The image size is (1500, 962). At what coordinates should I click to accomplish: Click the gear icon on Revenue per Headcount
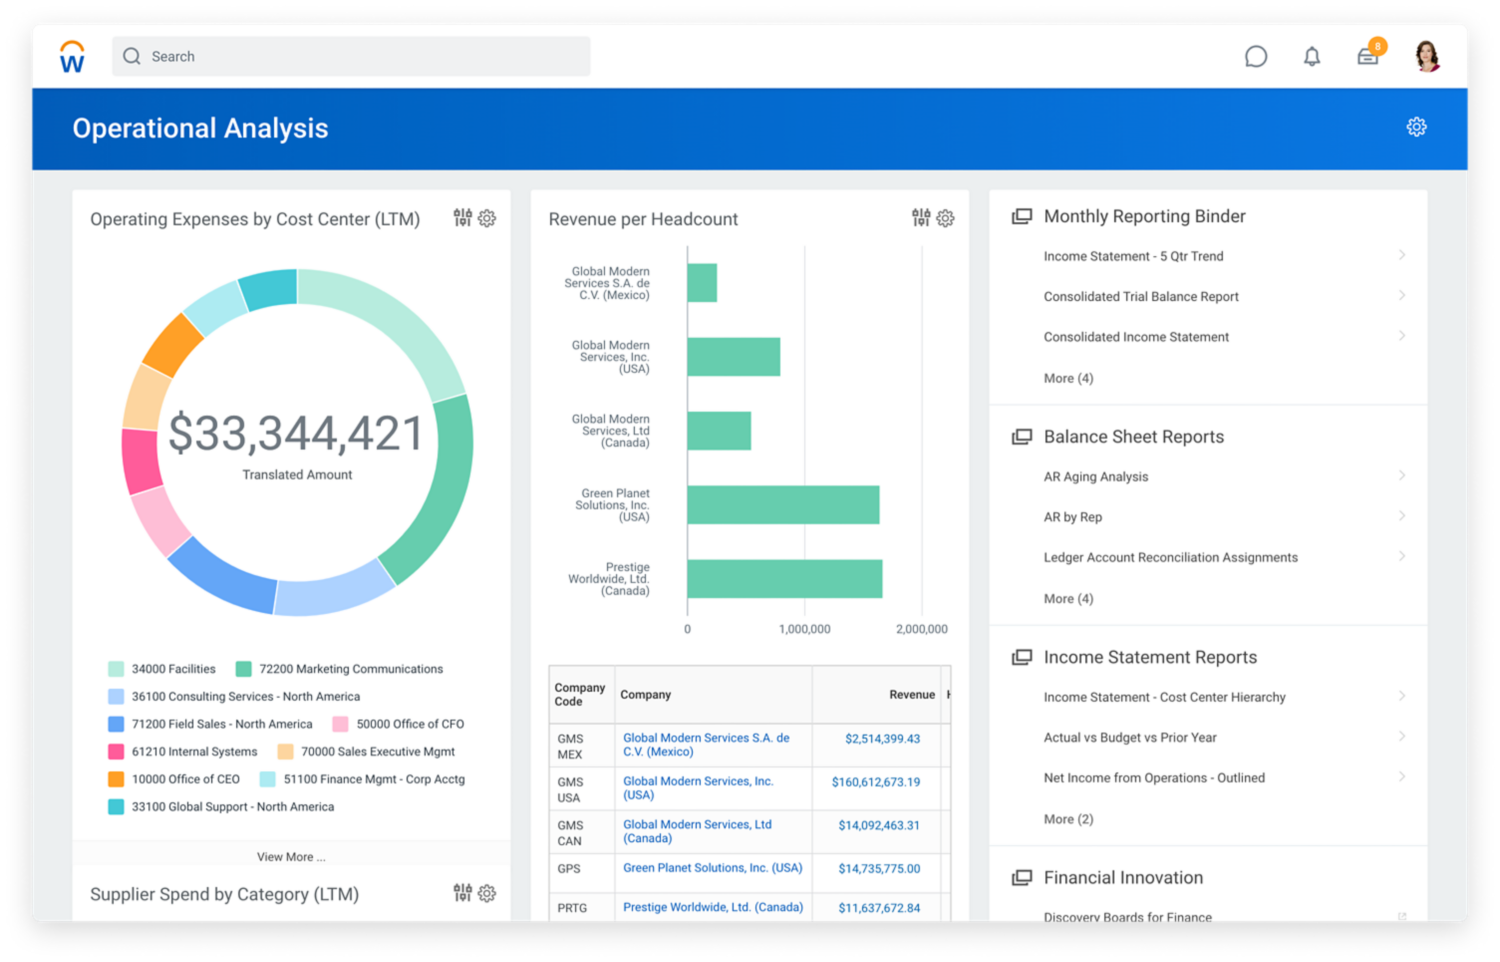945,218
